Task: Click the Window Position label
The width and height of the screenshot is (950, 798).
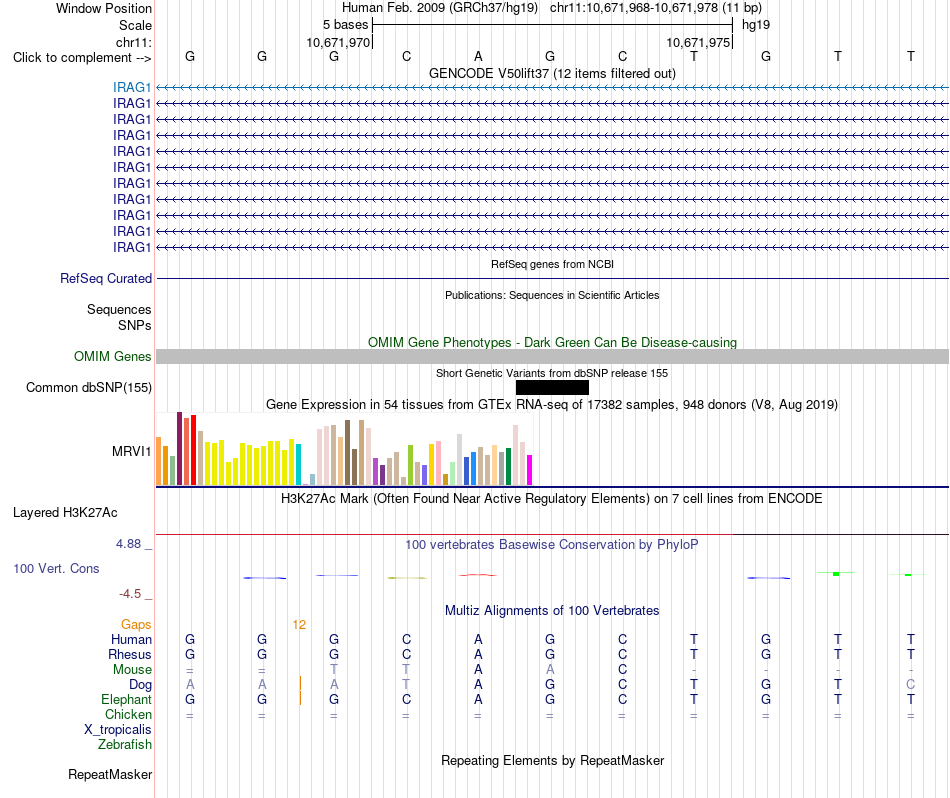Action: tap(104, 8)
